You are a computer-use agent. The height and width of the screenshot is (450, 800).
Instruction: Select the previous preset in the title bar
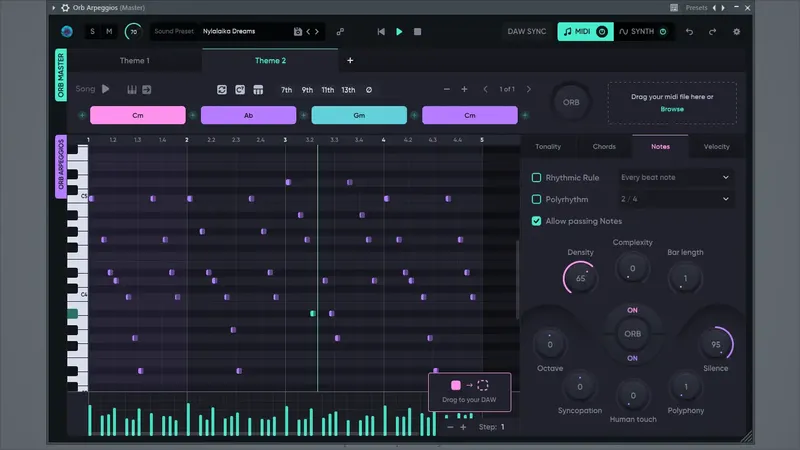pyautogui.click(x=714, y=8)
